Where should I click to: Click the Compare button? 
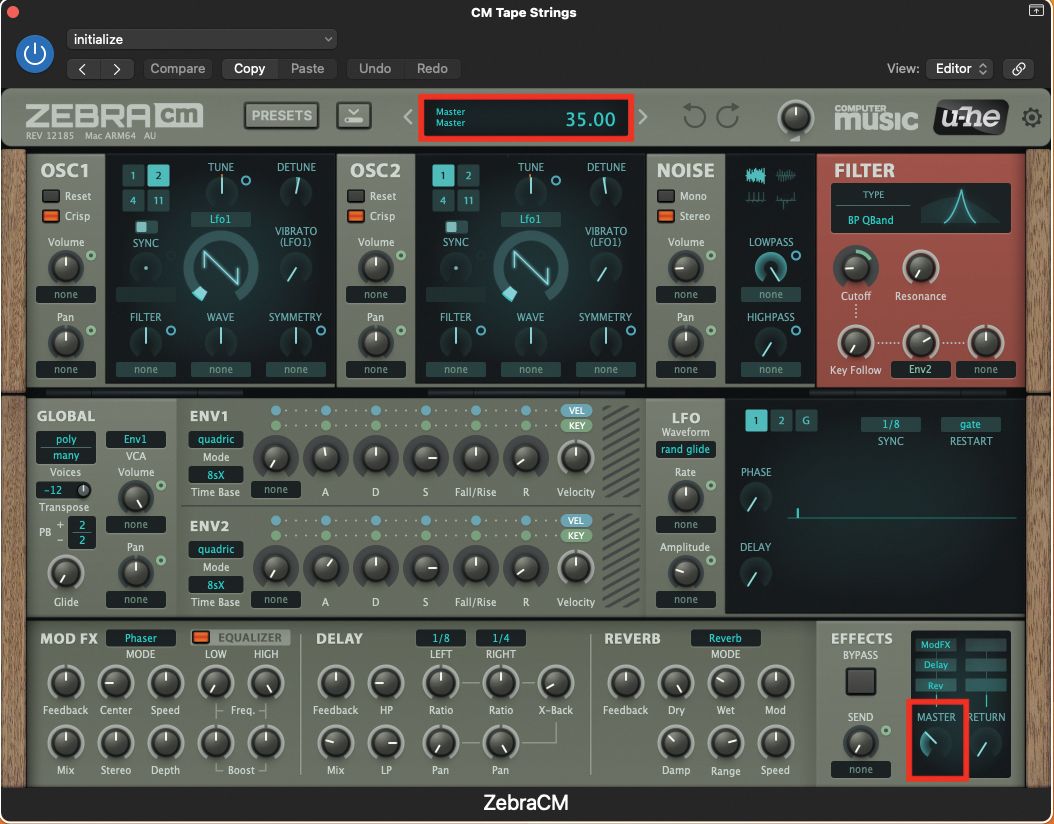tap(178, 69)
